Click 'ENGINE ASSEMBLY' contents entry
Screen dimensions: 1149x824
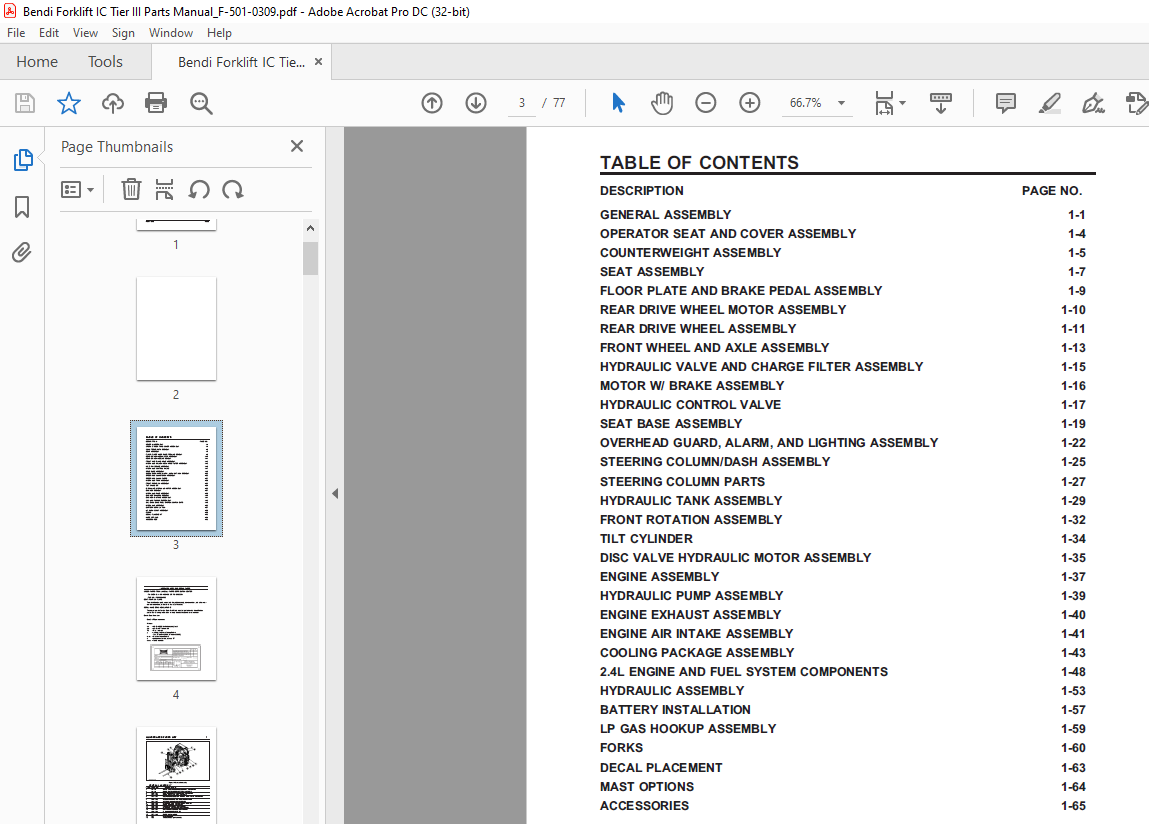660,577
